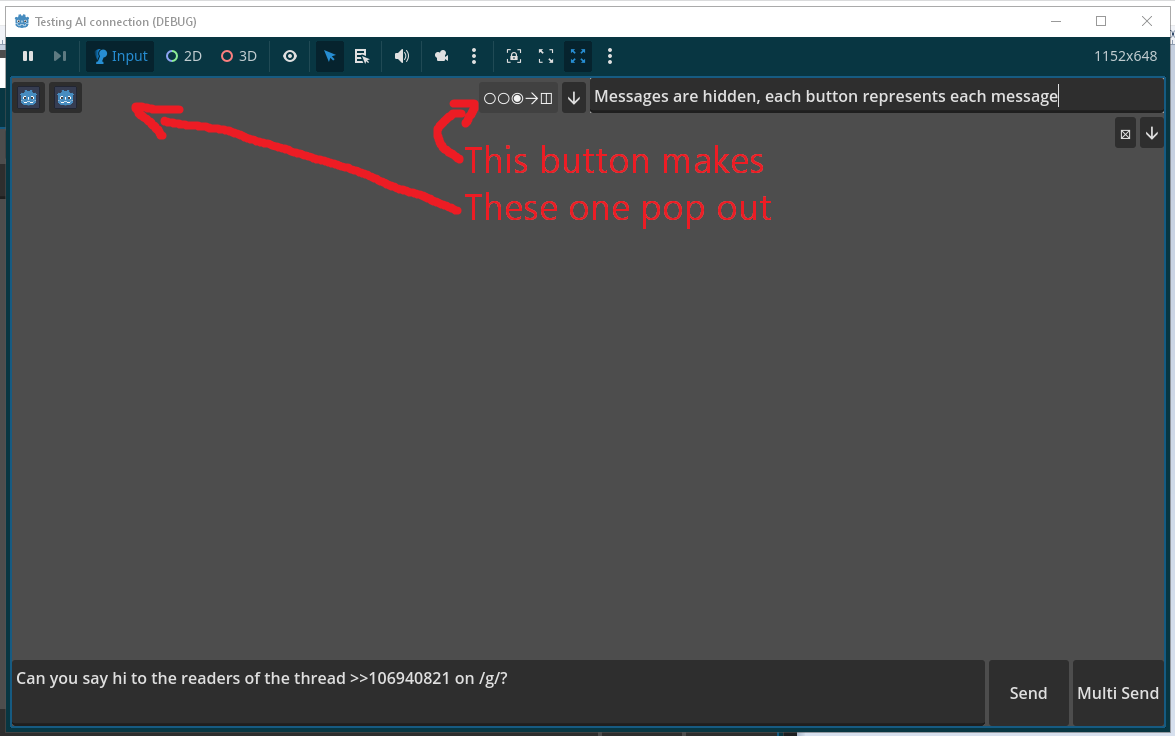
Task: Toggle selection visibility eye icon
Action: 290,56
